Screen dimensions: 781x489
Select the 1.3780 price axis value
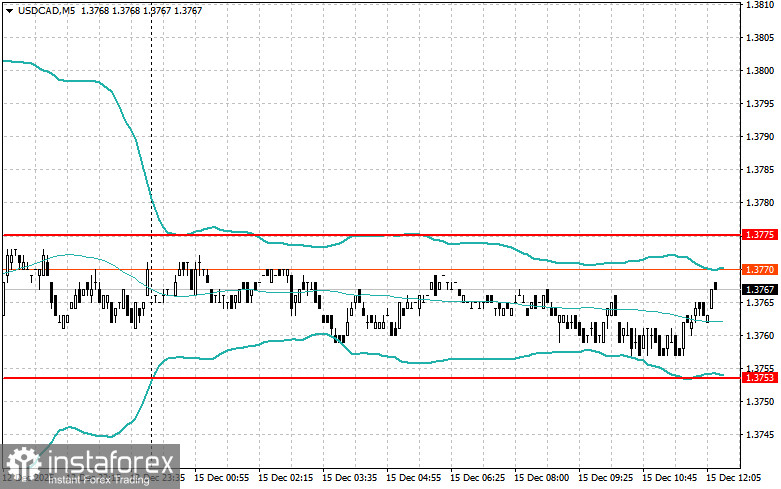coord(760,203)
